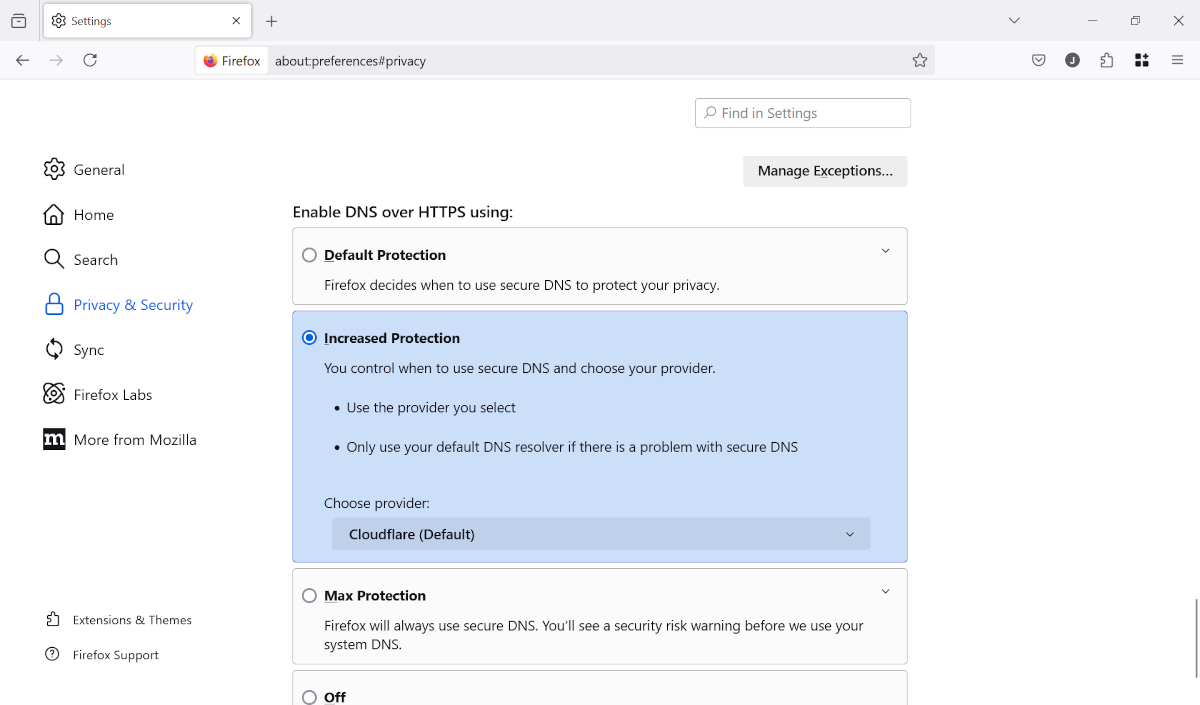
Task: Reload the current page
Action: (90, 60)
